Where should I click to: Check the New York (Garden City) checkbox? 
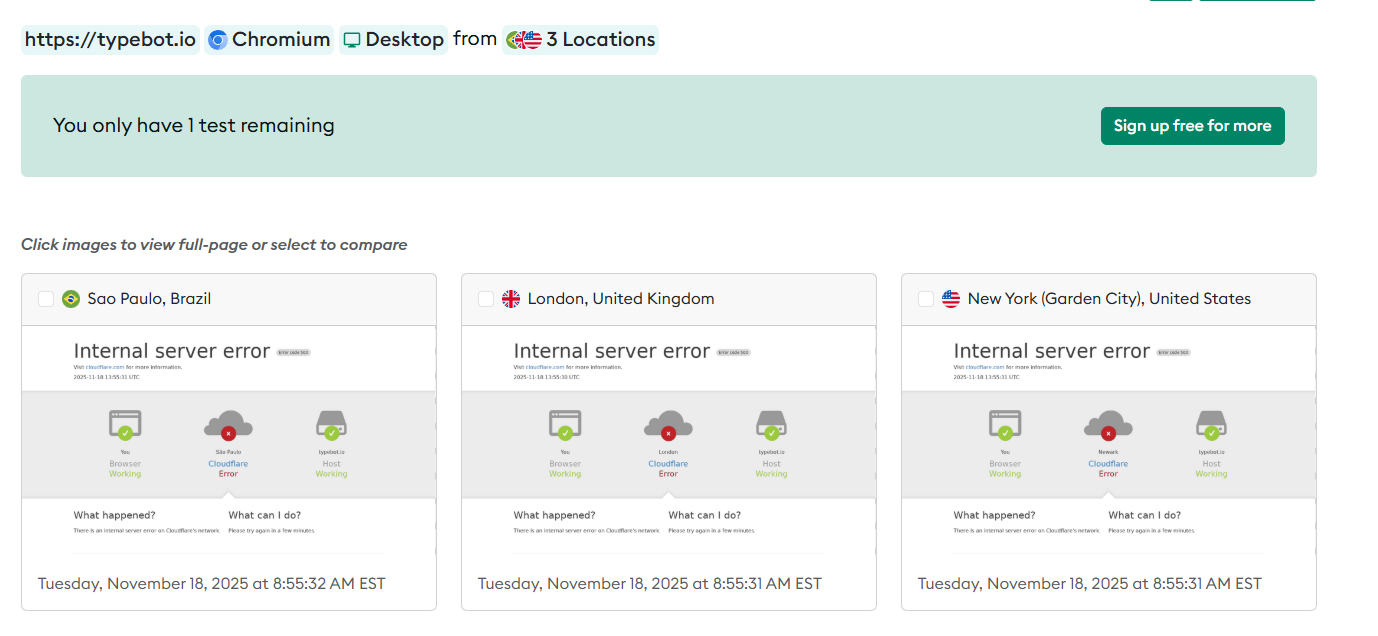[926, 299]
